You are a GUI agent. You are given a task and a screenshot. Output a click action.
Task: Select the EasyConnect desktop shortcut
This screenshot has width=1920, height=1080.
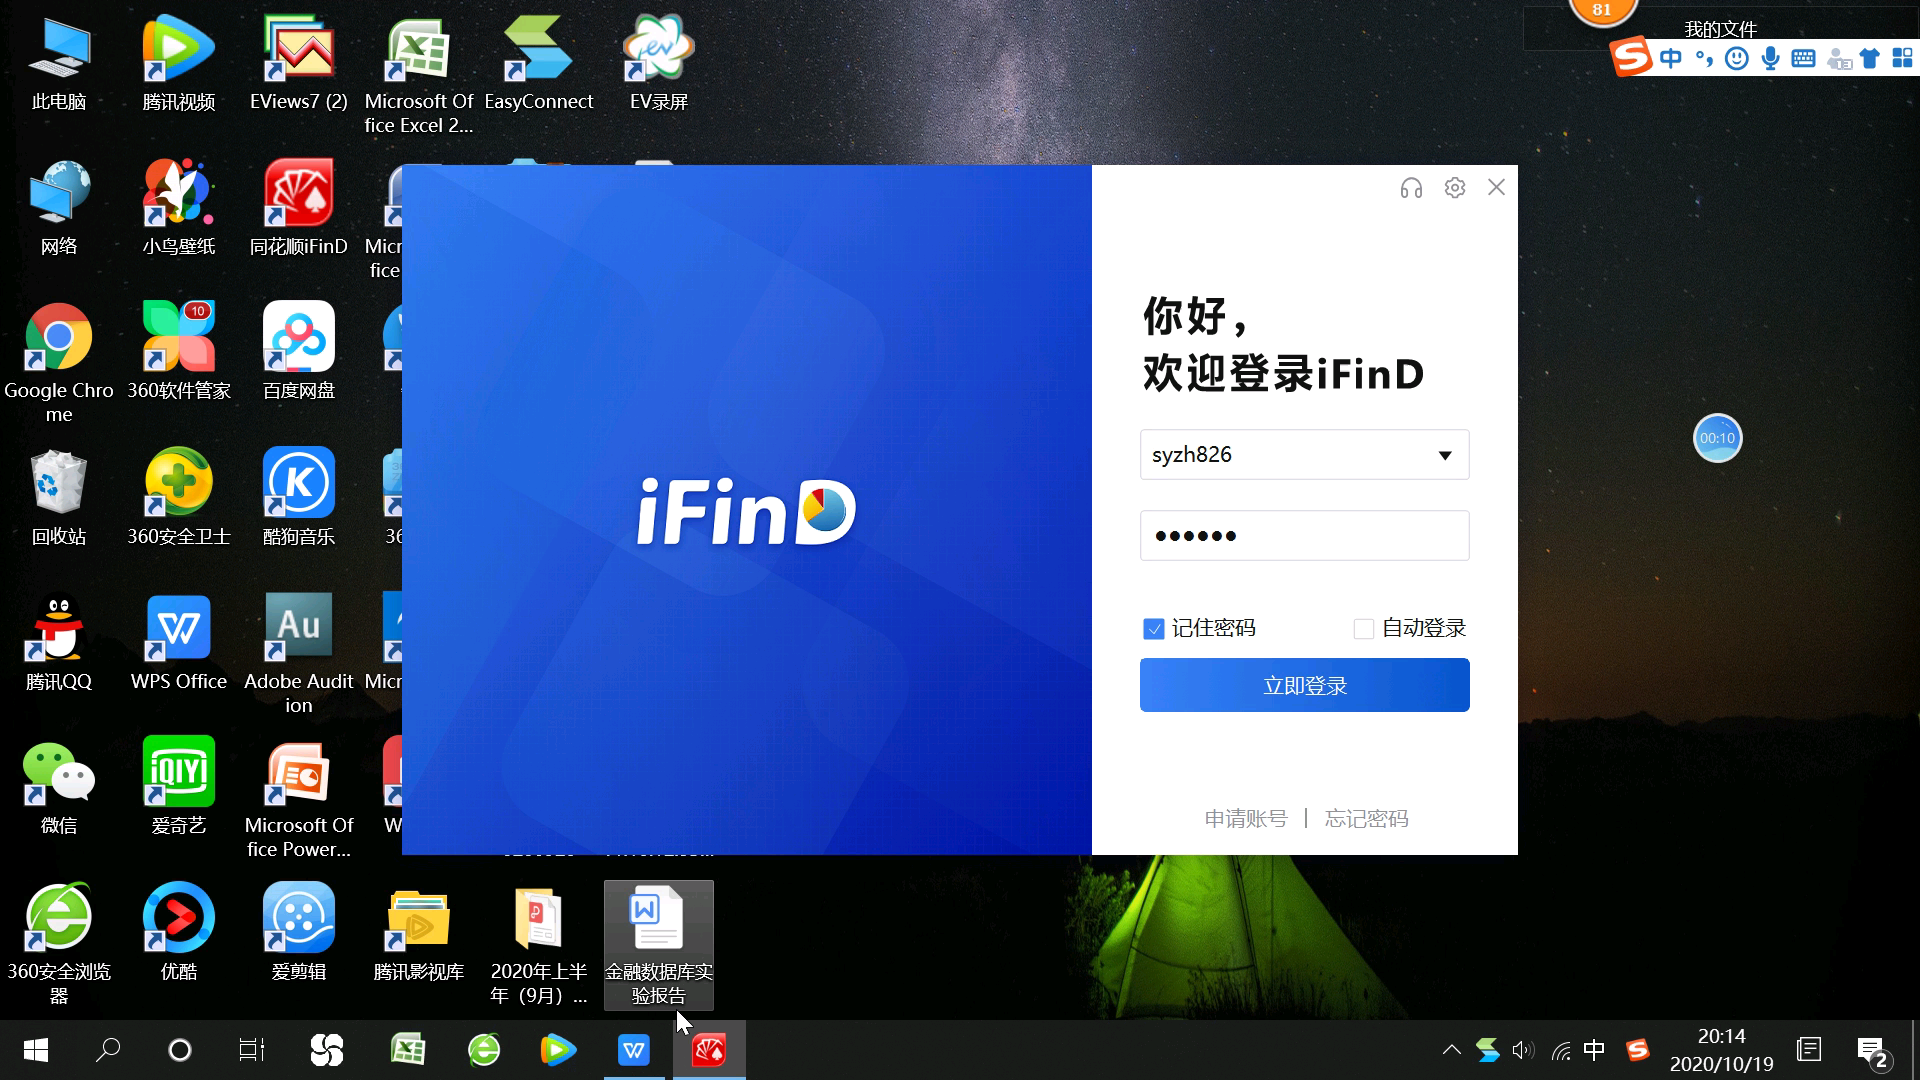(539, 62)
